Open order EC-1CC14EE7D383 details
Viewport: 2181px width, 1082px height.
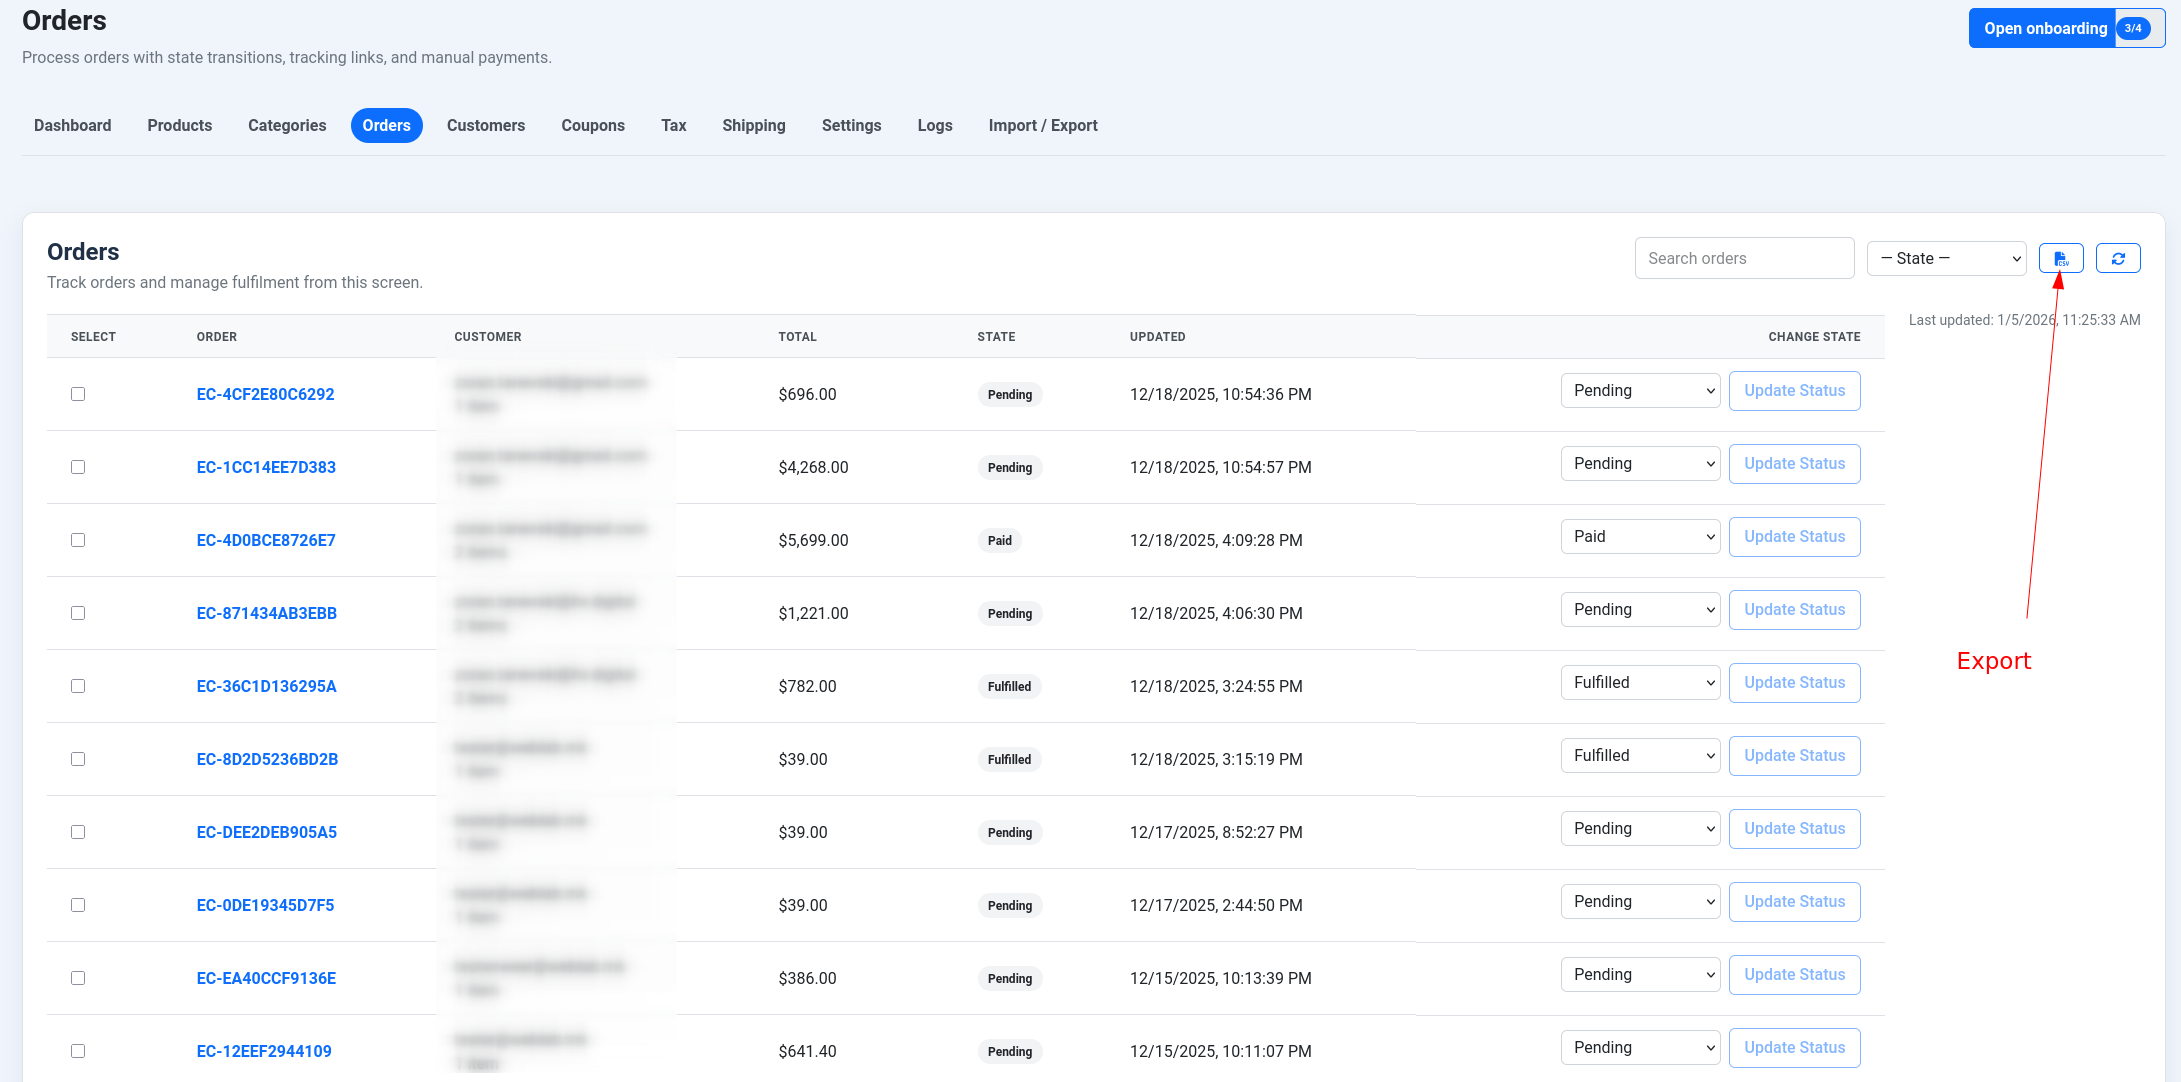[x=266, y=467]
